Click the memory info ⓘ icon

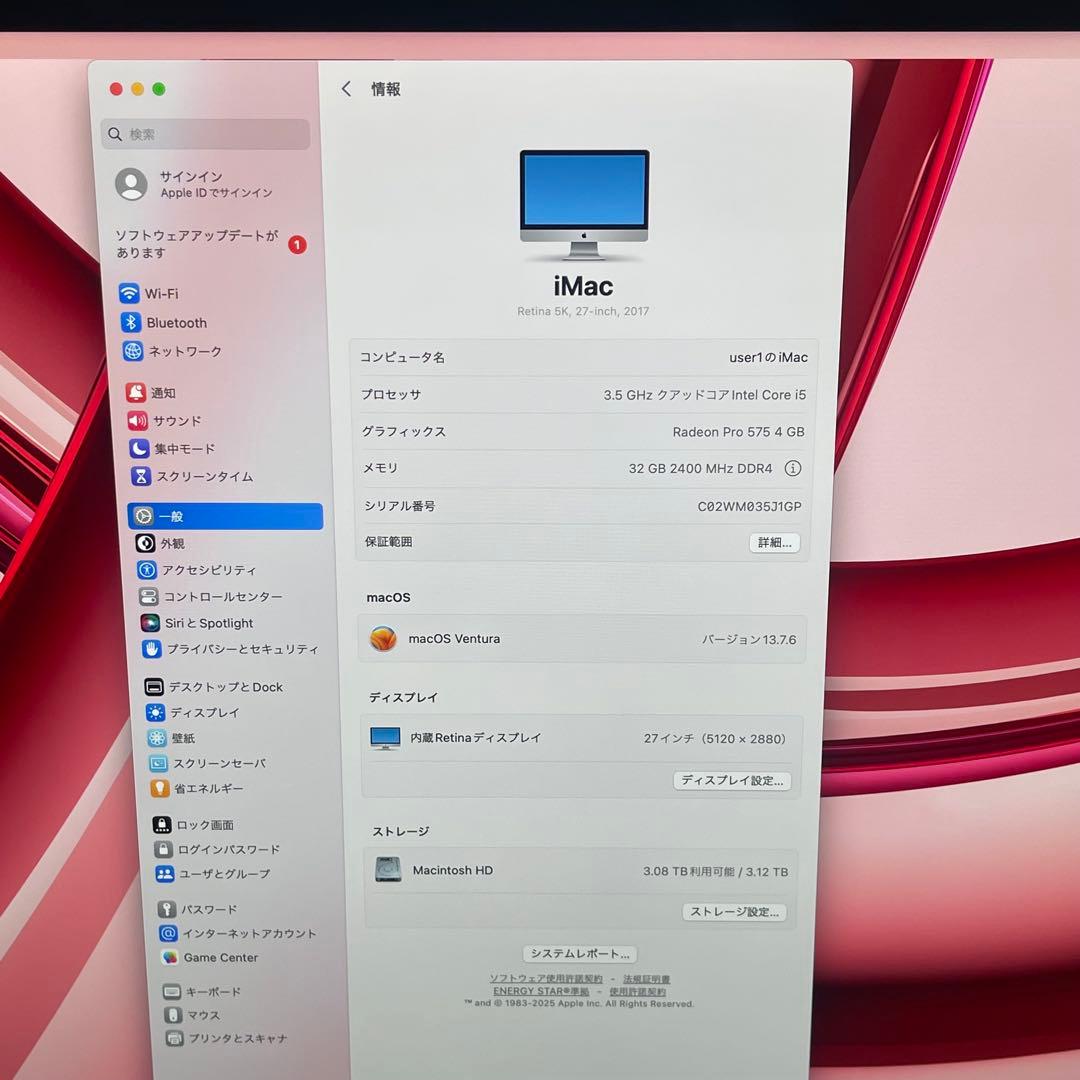(x=793, y=468)
